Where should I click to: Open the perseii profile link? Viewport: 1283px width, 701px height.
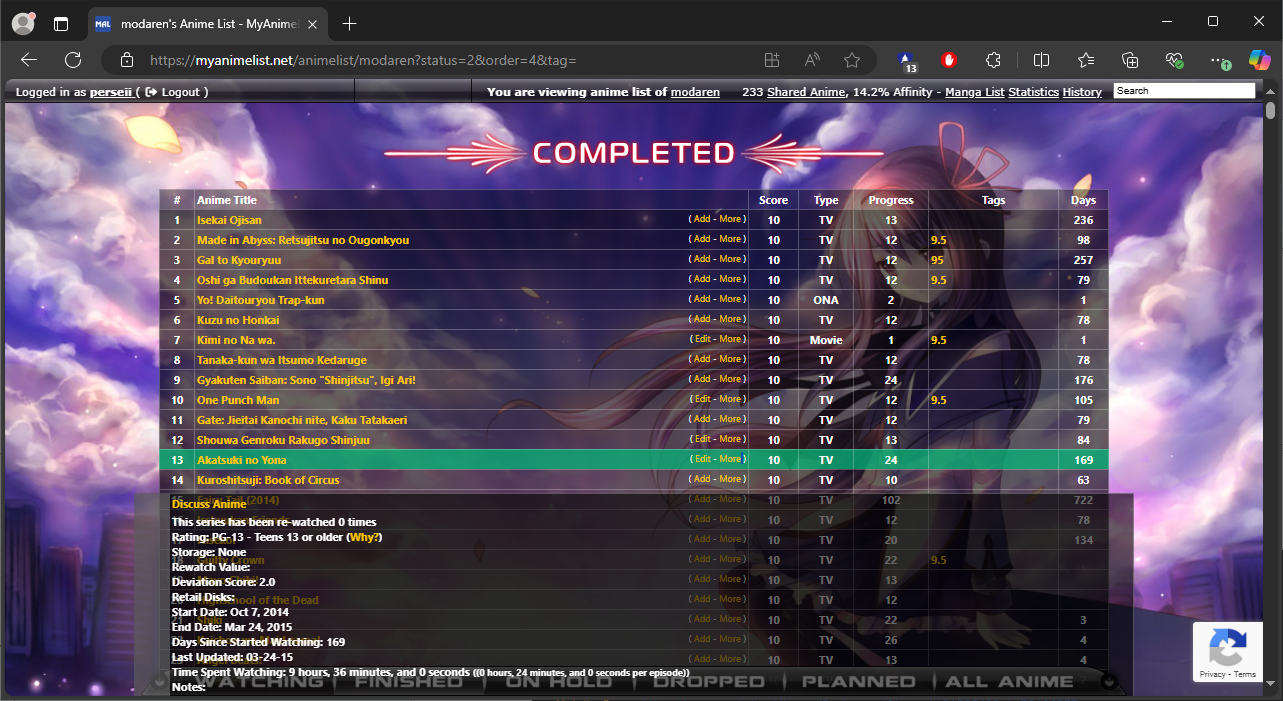coord(111,92)
